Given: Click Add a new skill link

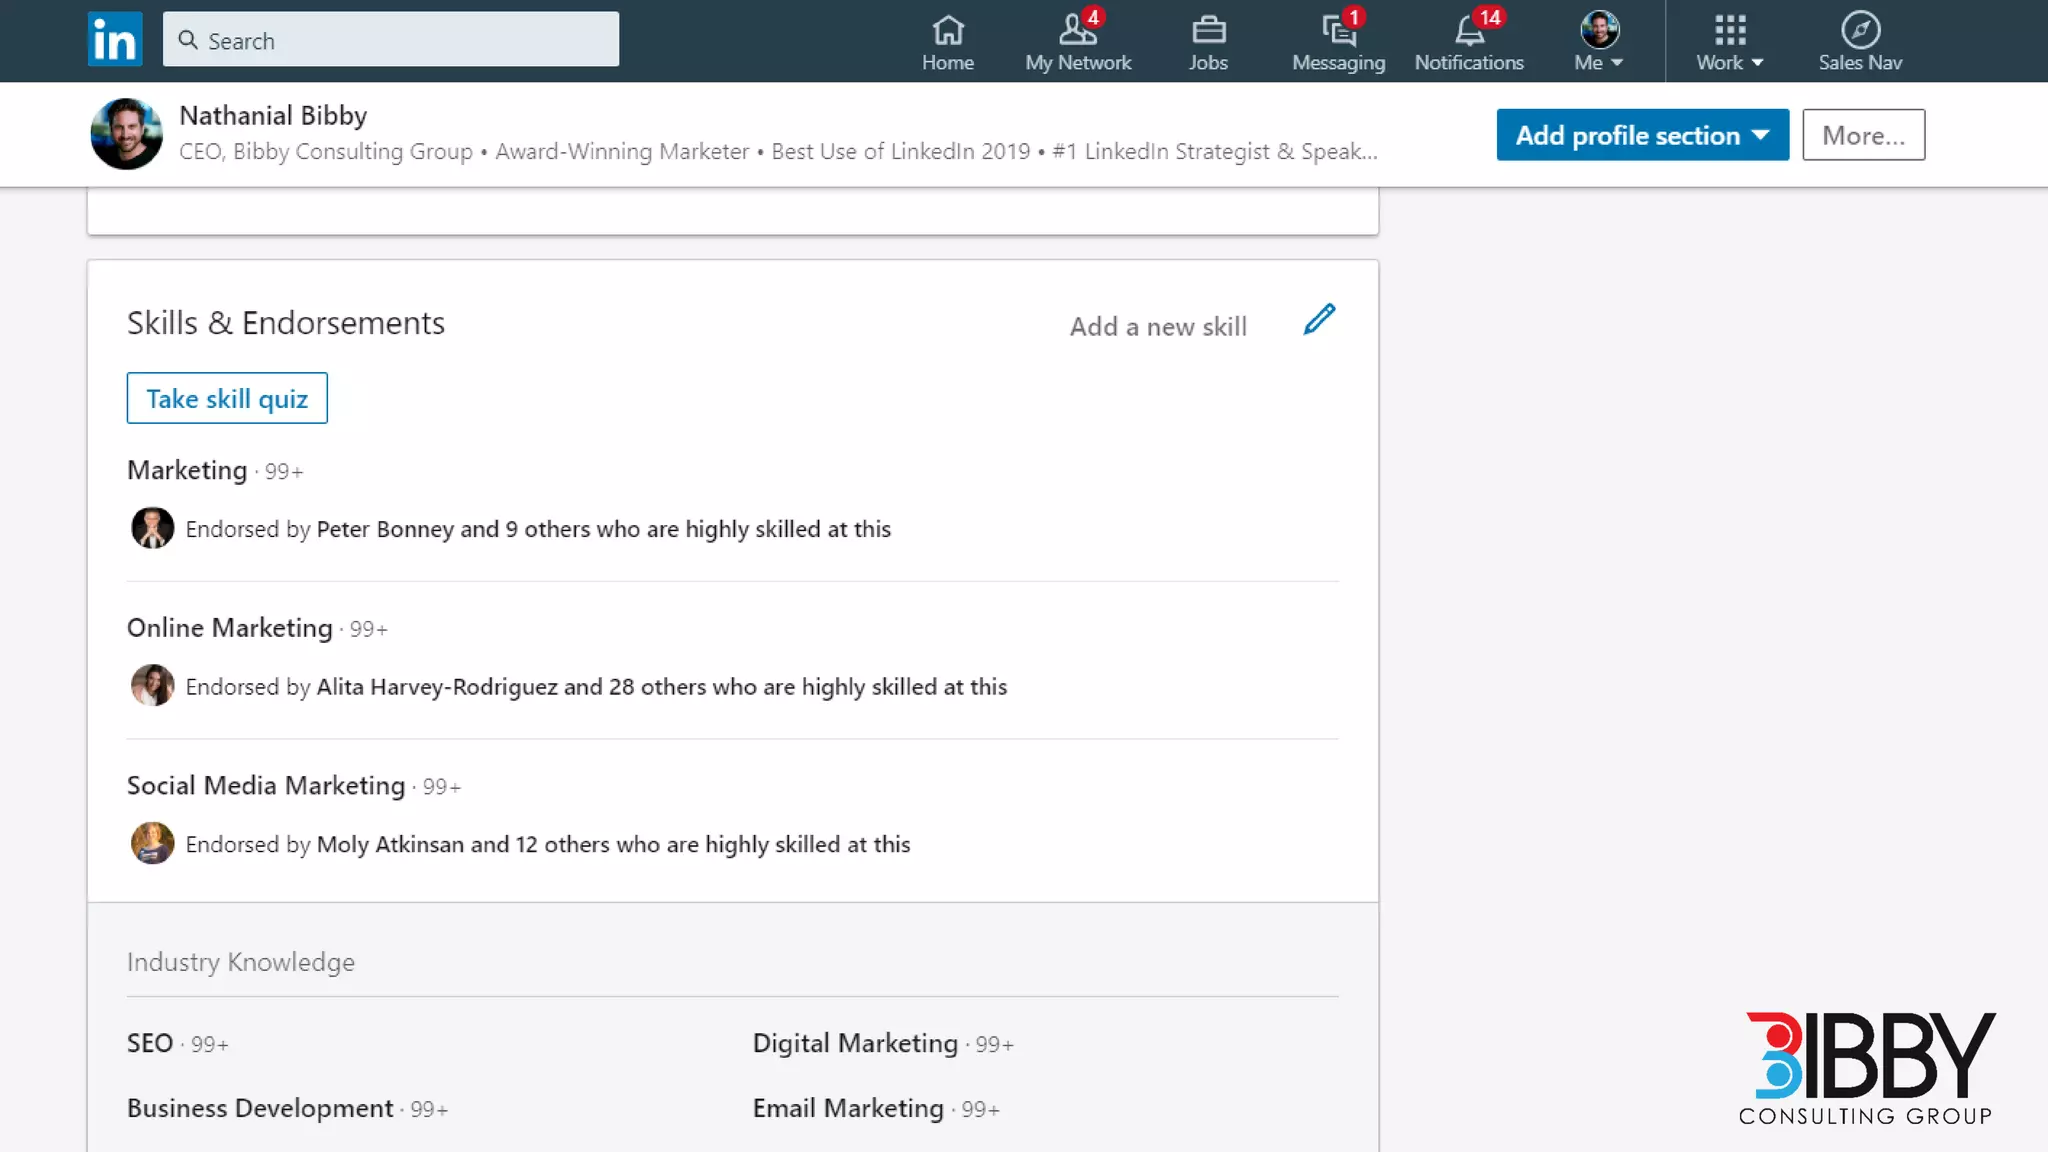Looking at the screenshot, I should click(1158, 327).
